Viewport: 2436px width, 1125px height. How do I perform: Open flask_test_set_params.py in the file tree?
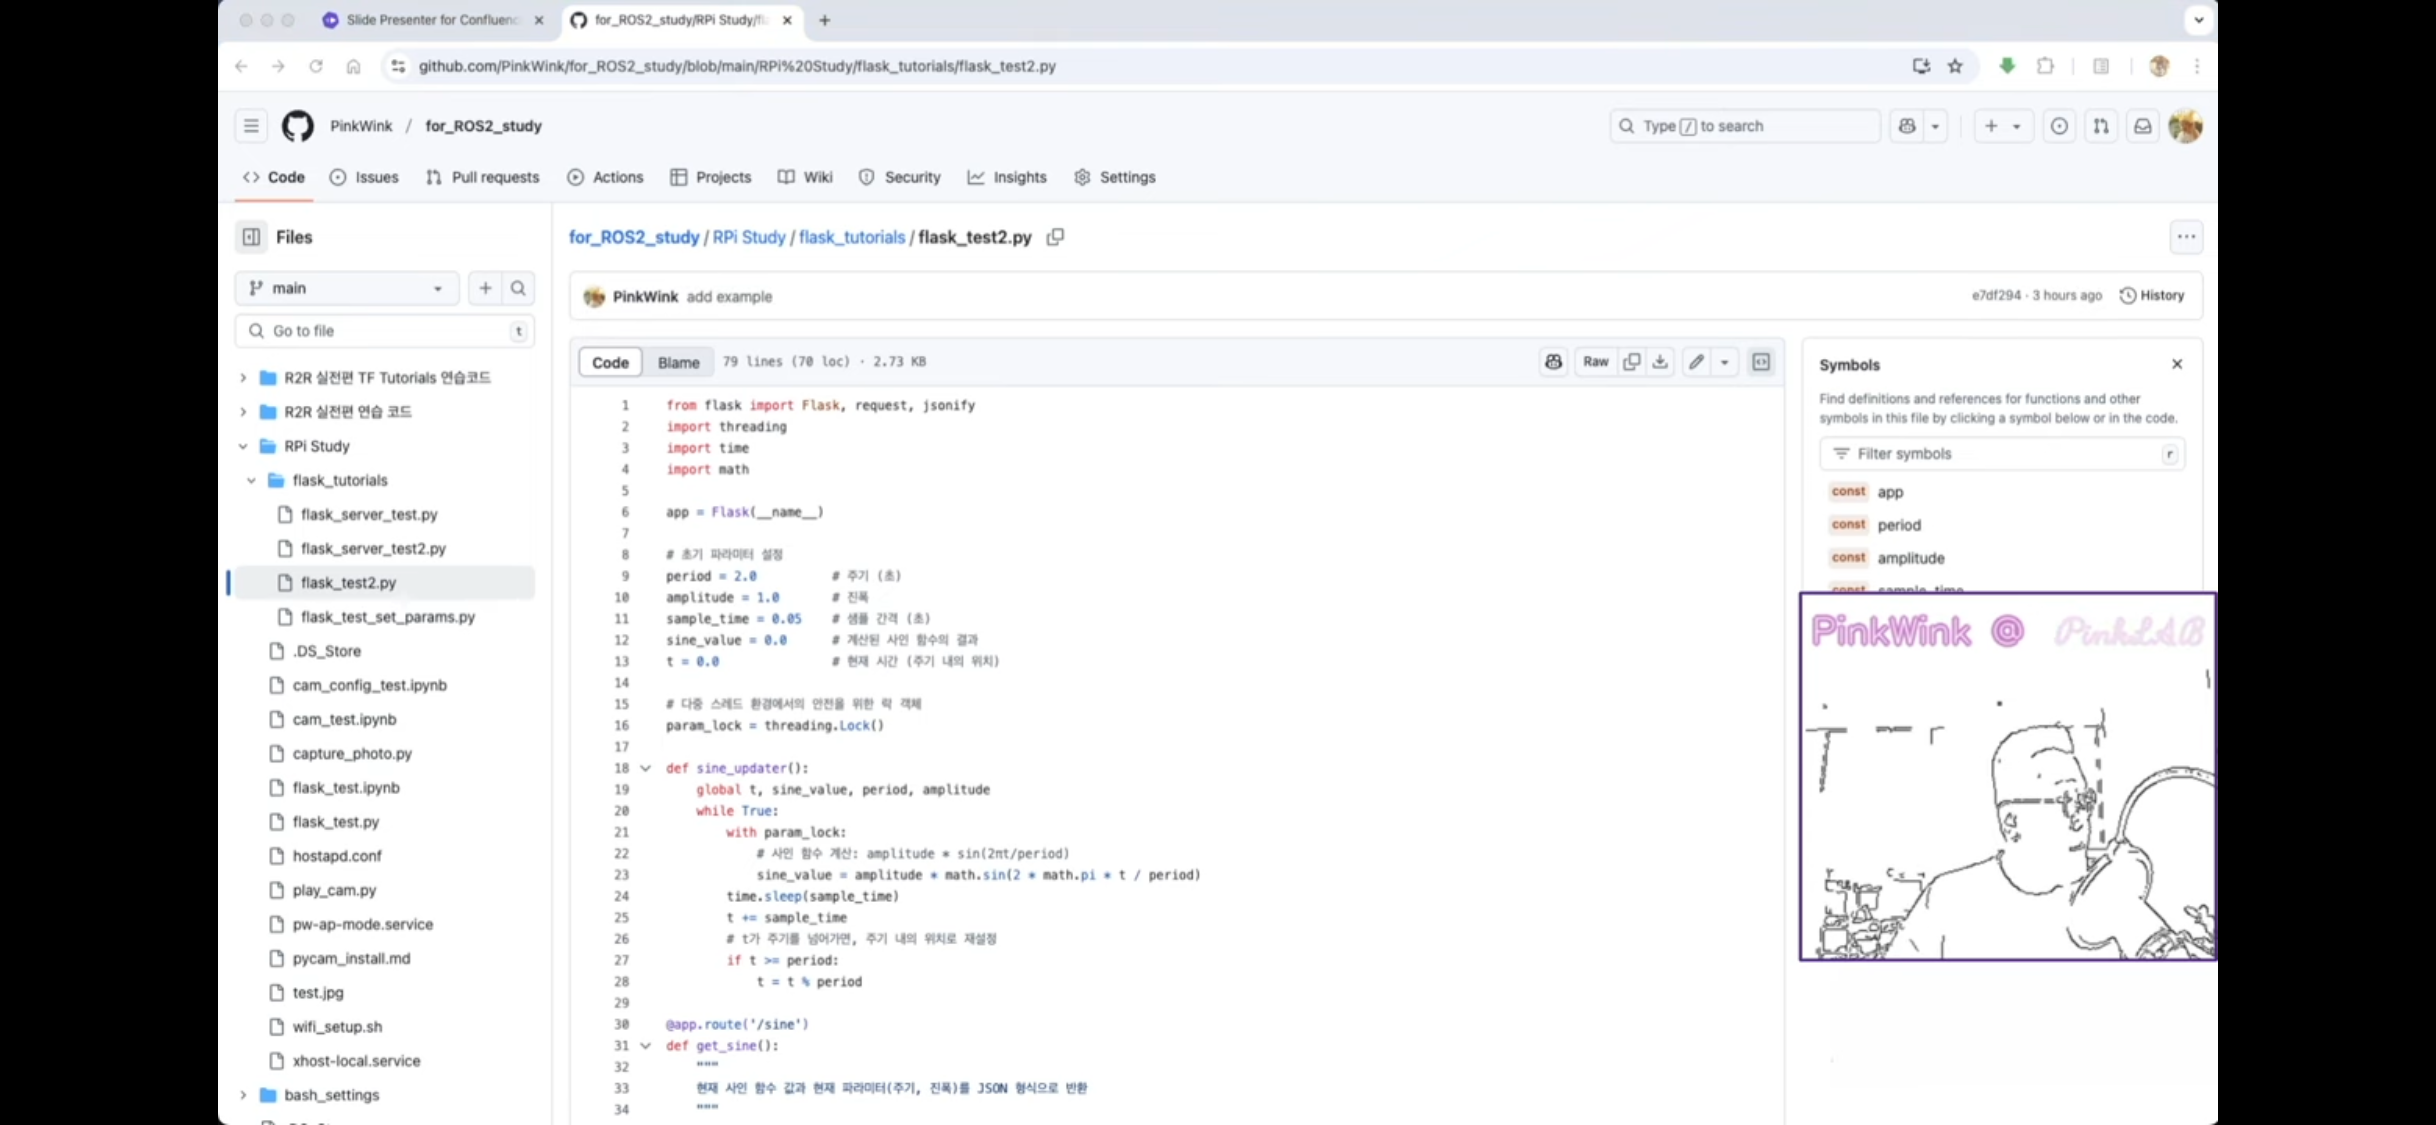tap(387, 617)
